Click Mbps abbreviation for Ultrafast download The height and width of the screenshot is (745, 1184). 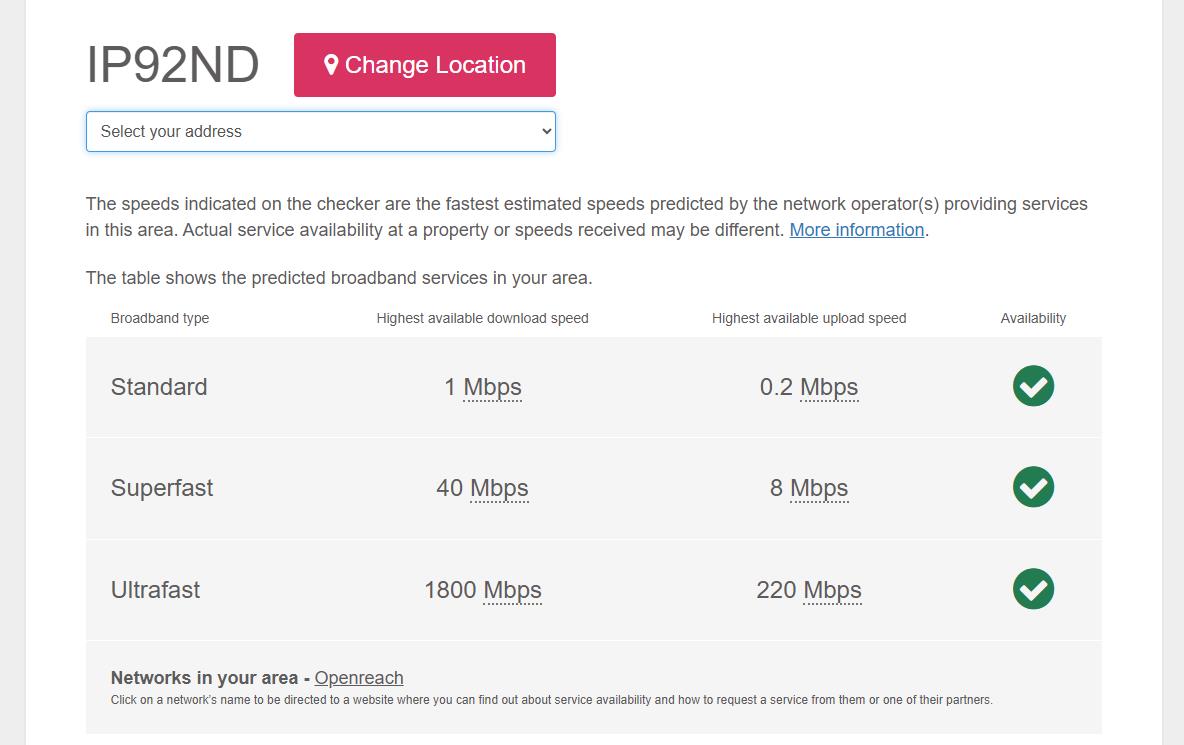[x=512, y=590]
